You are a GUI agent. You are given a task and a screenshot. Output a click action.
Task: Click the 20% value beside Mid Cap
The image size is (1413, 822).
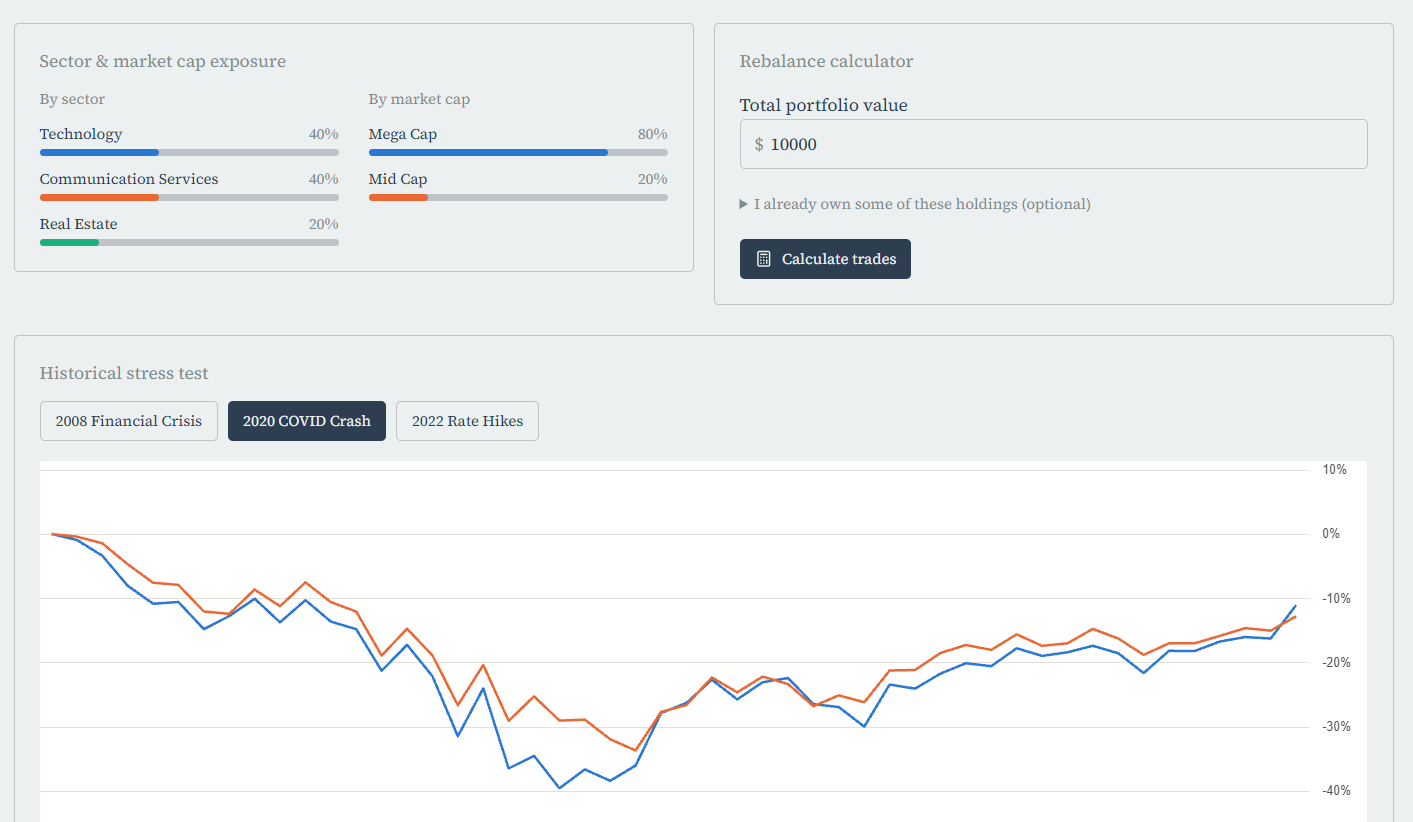pos(653,179)
